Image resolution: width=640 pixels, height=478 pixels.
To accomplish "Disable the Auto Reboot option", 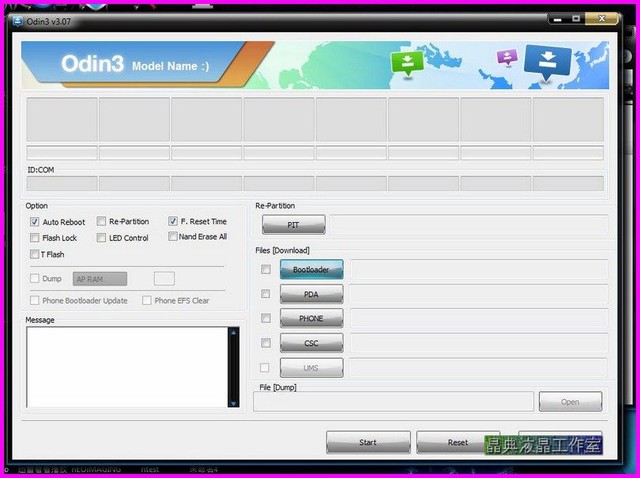I will [x=36, y=222].
